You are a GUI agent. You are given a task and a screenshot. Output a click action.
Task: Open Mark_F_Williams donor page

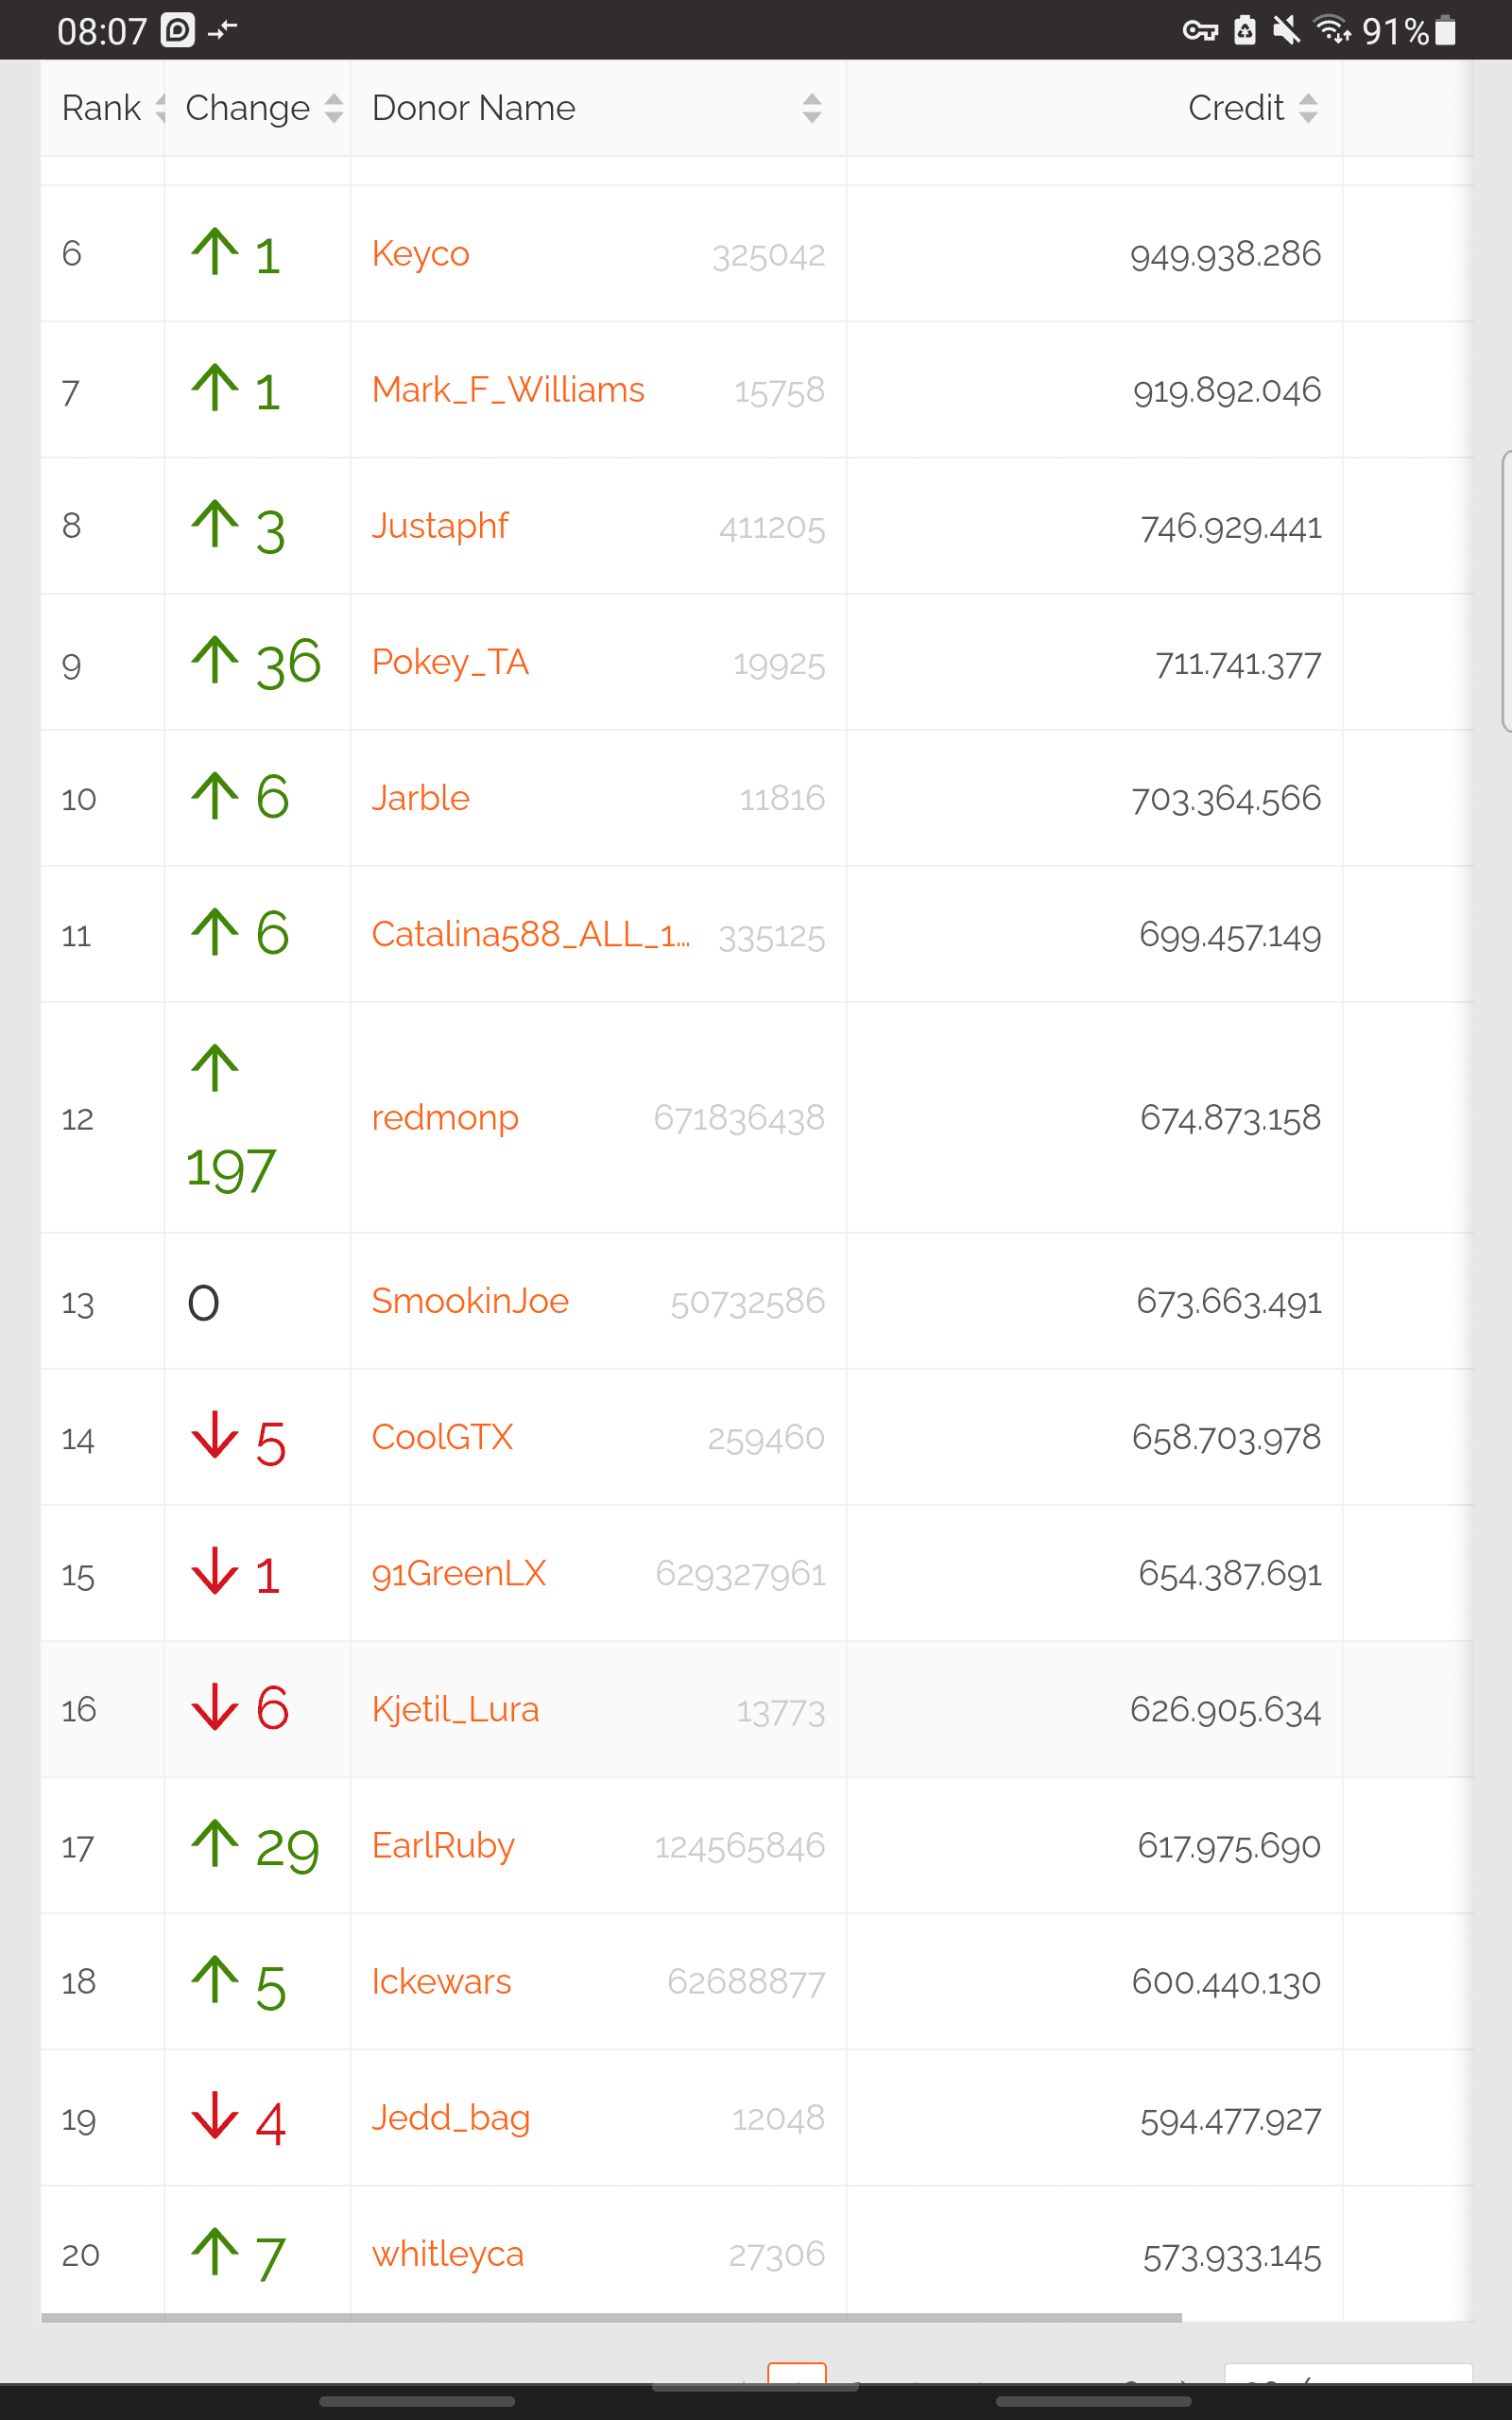point(508,390)
